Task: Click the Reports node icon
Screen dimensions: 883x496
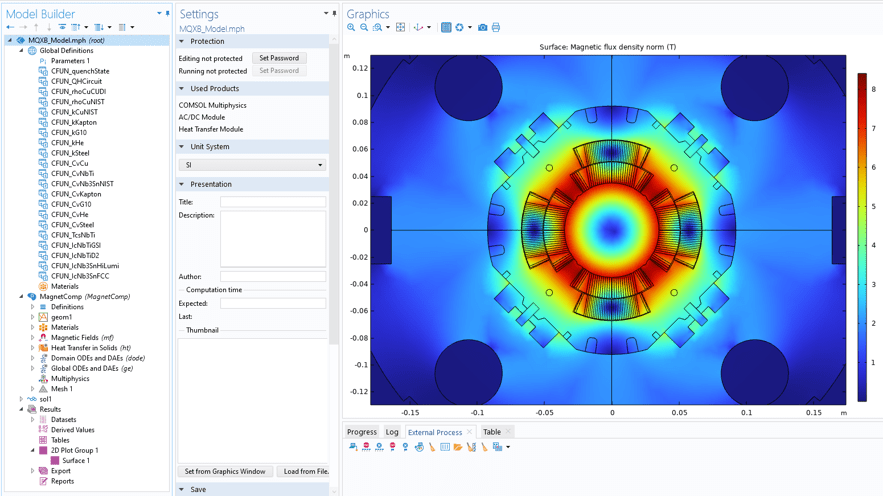Action: click(43, 481)
